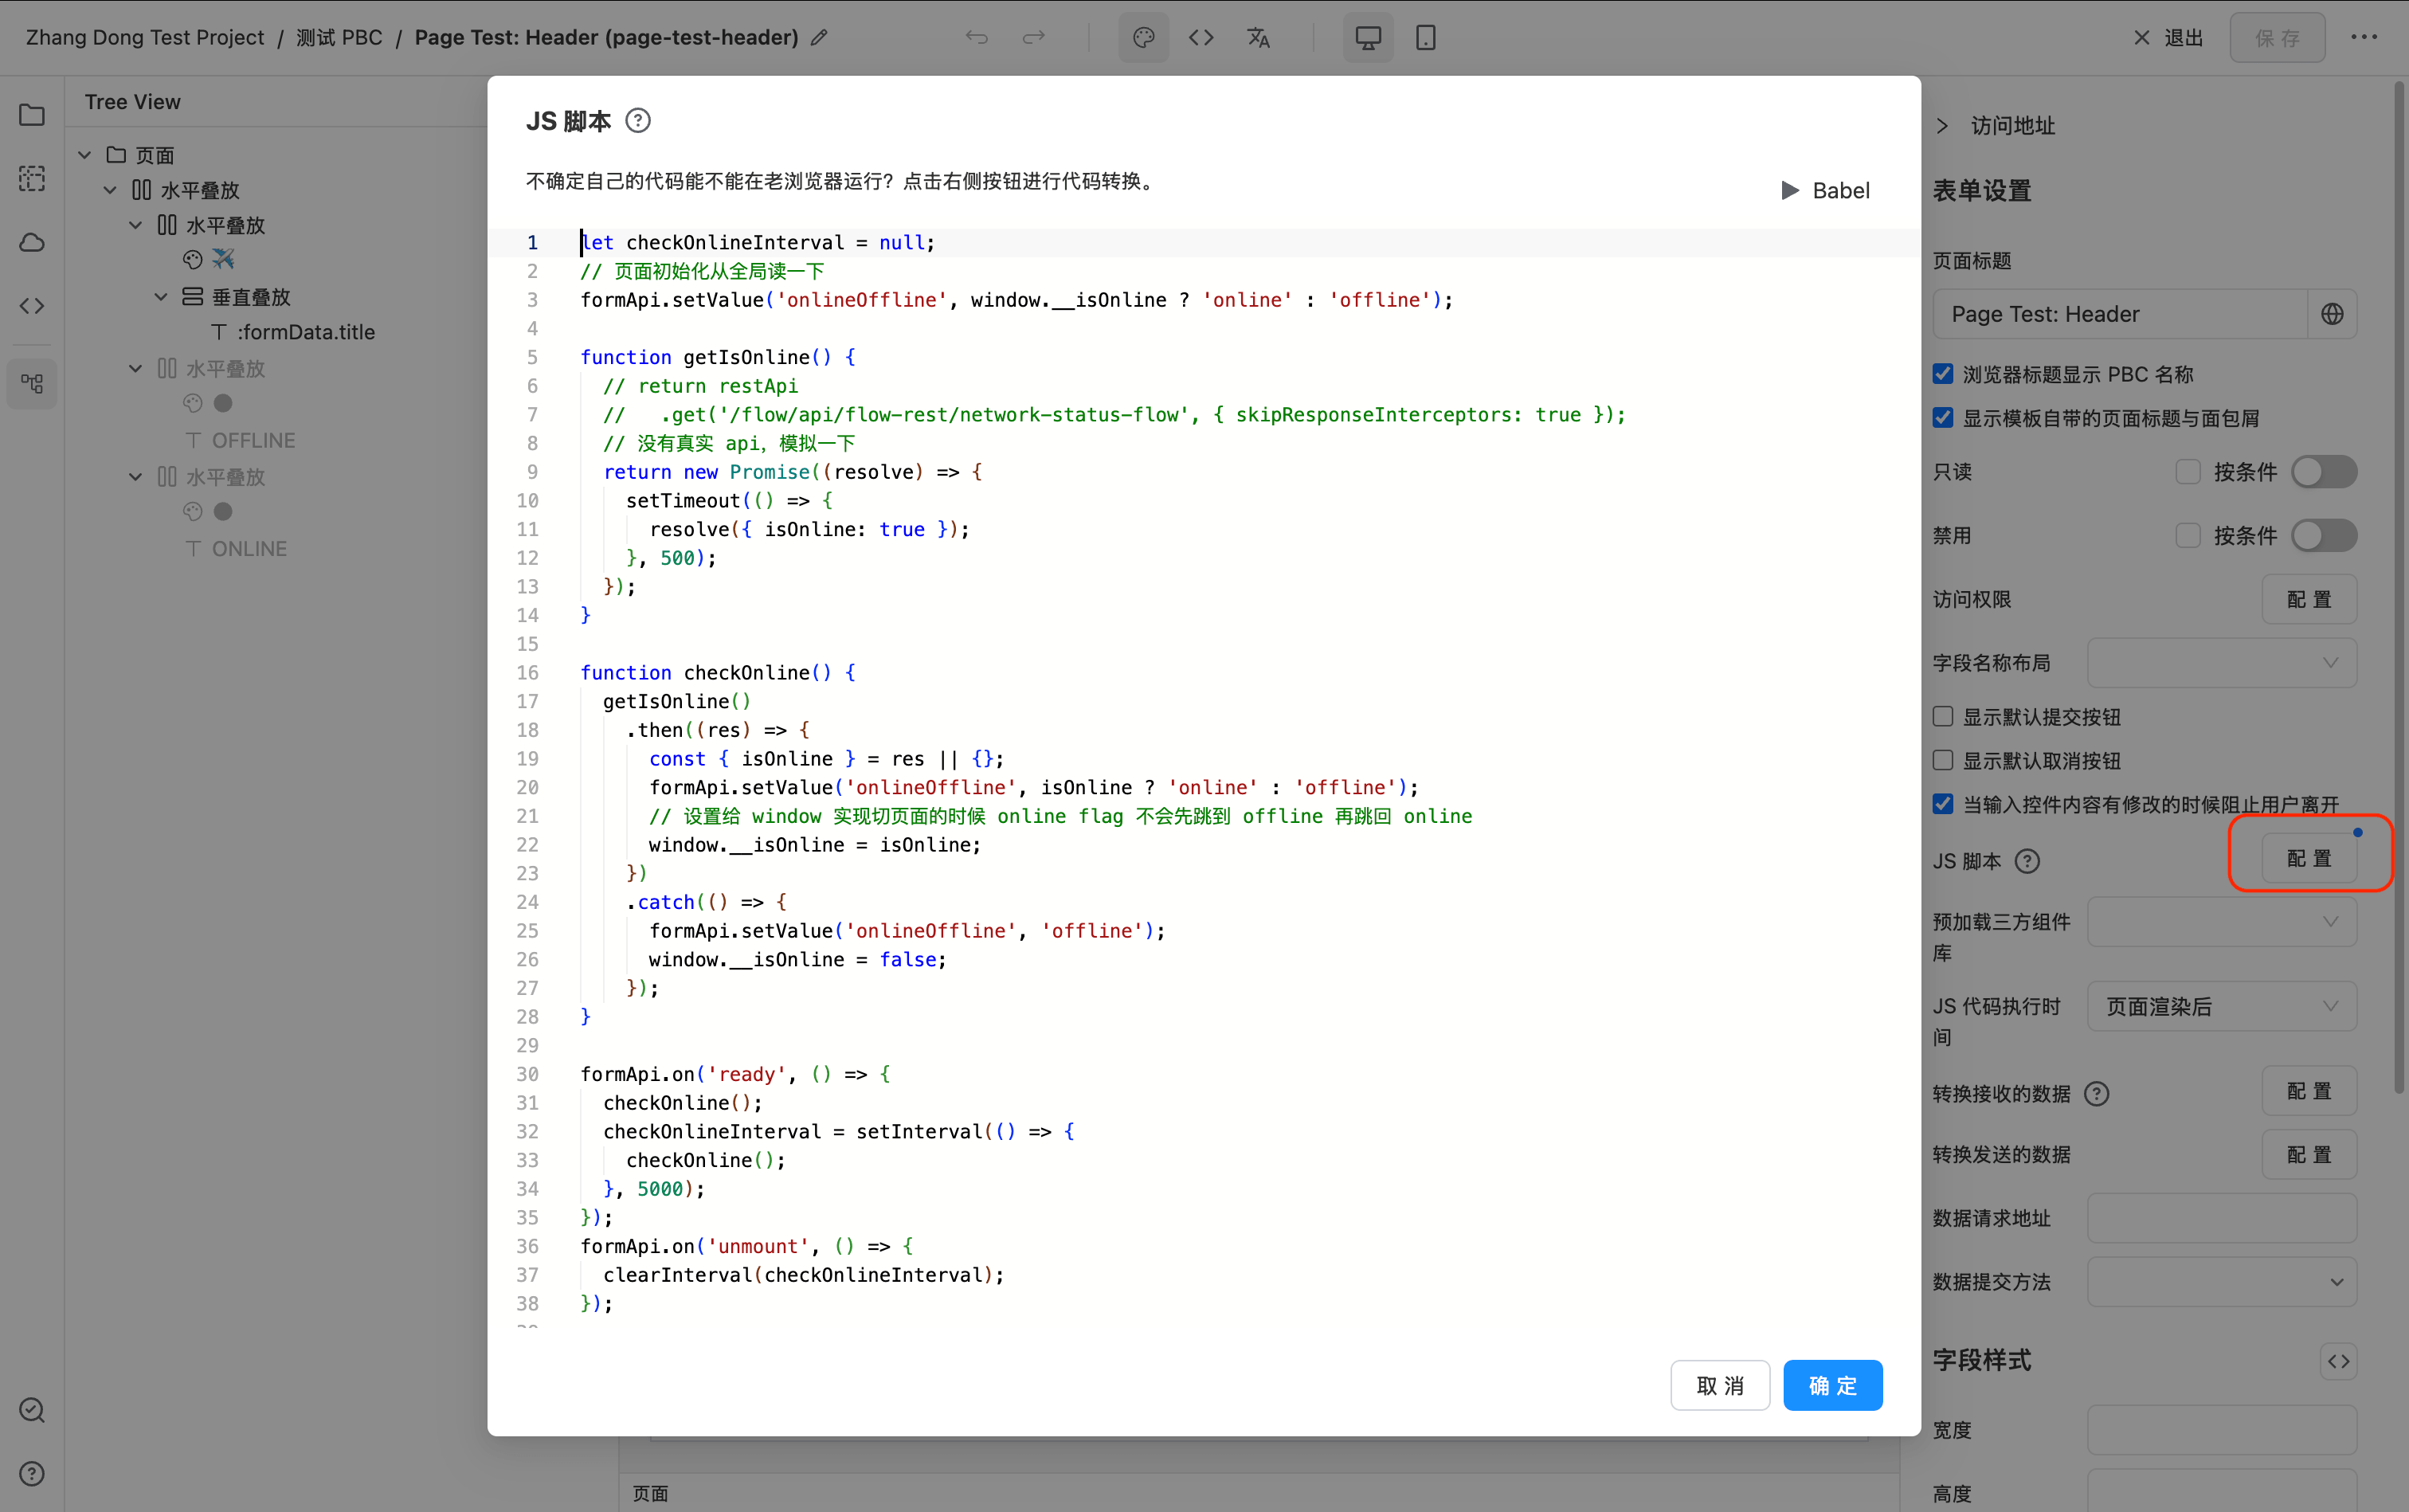2409x1512 pixels.
Task: Open the 预加载三方组件库 dropdown
Action: [x=2221, y=922]
